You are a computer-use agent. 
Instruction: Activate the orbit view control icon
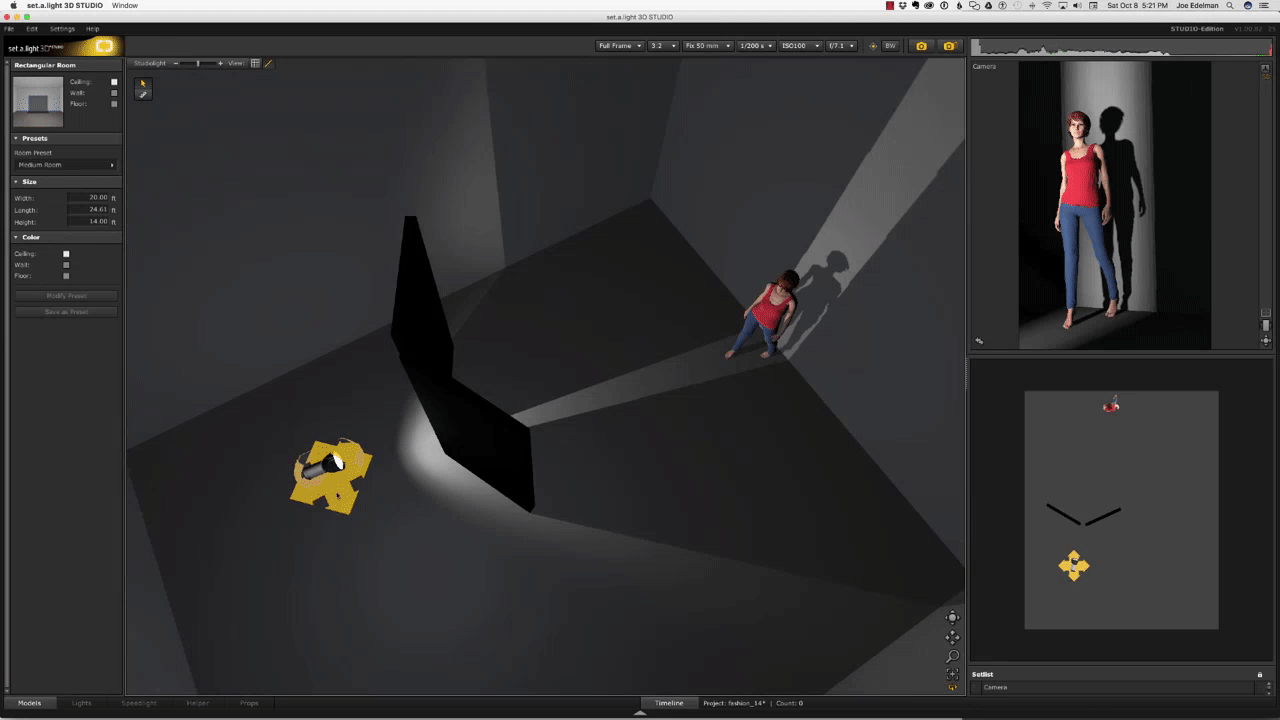pyautogui.click(x=952, y=617)
